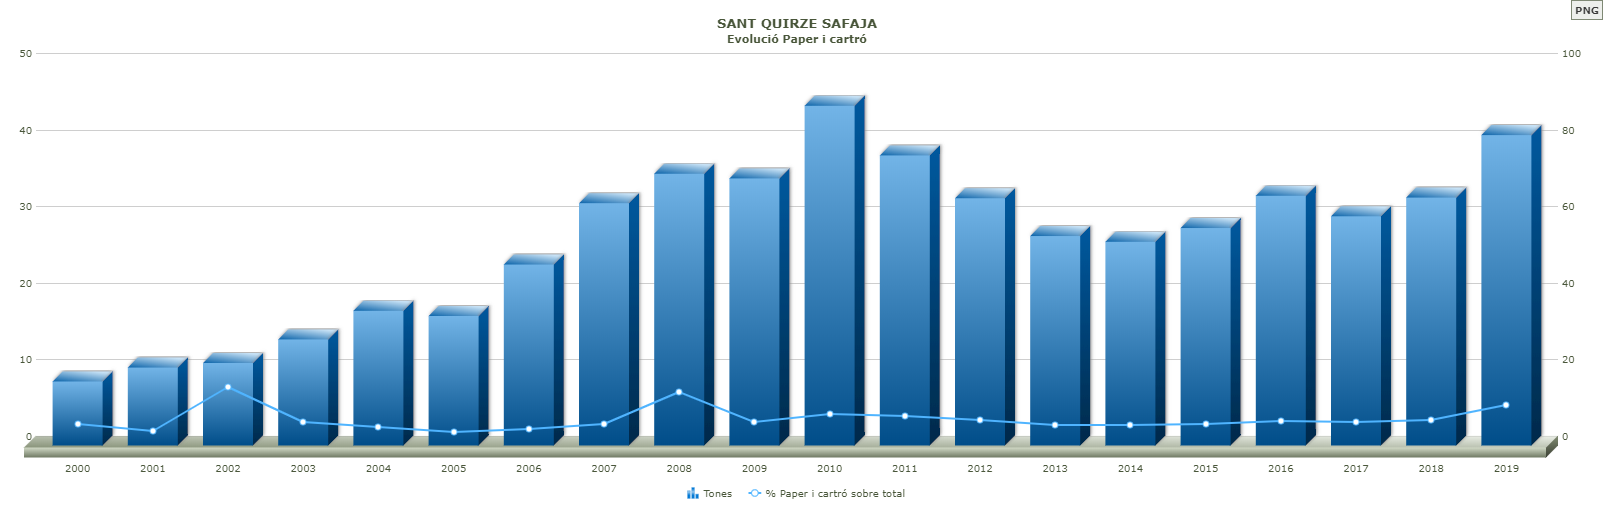This screenshot has width=1603, height=524.
Task: Click the PNG export button
Action: (x=1586, y=10)
